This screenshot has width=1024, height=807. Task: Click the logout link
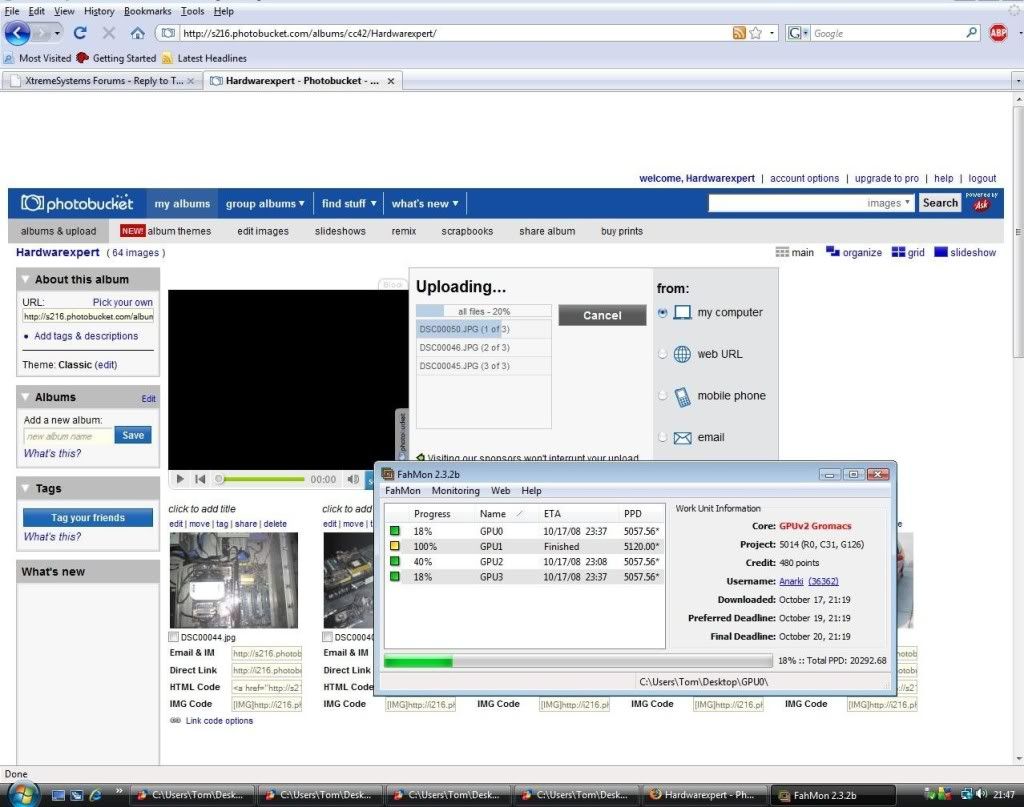pos(982,178)
